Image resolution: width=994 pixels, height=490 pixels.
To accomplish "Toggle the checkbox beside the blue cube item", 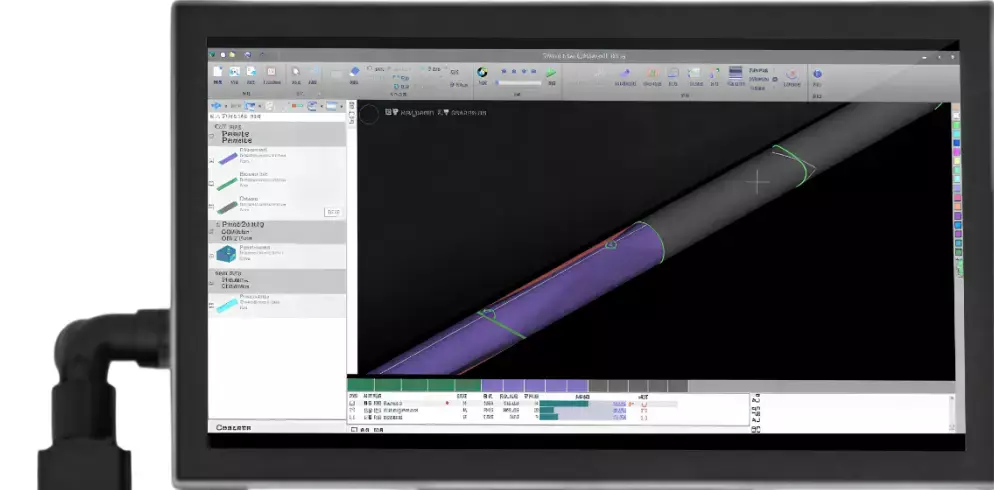I will point(212,256).
